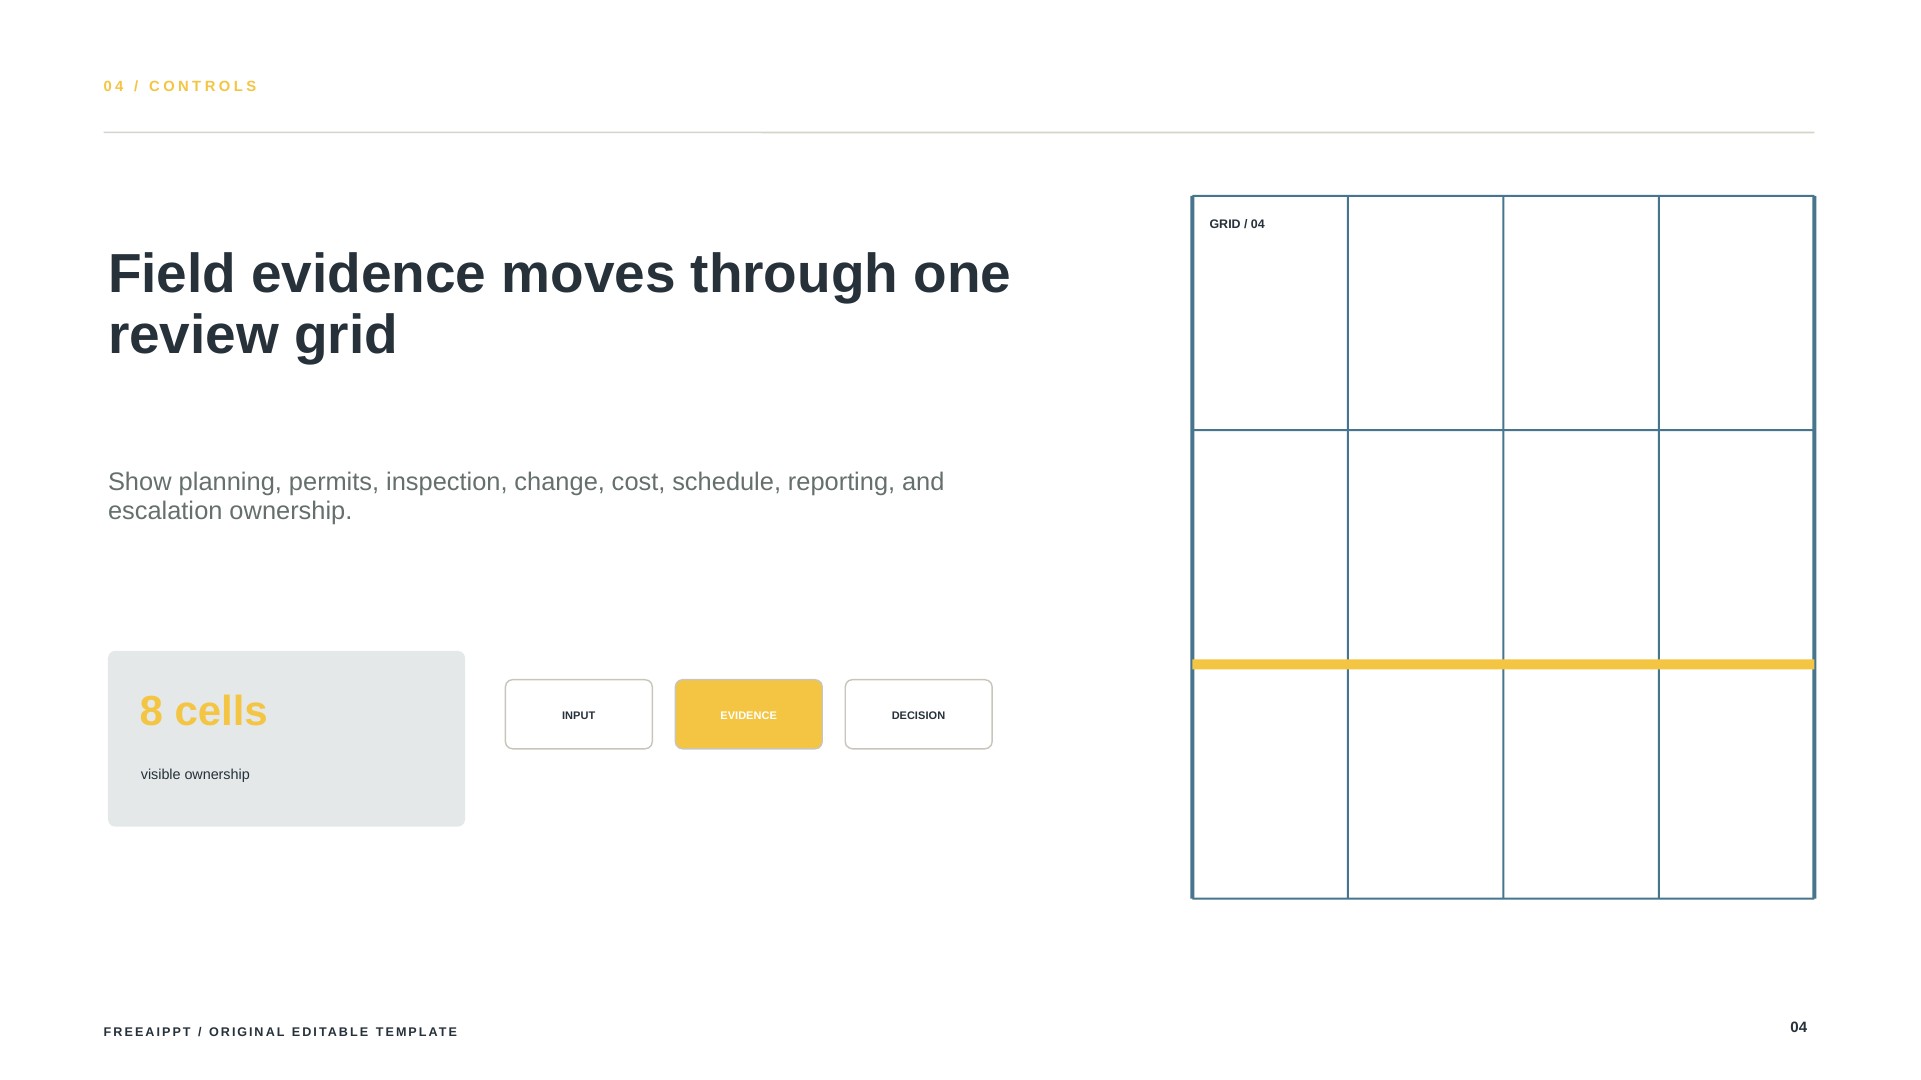1921x1080 pixels.
Task: Select the yellow EVIDENCE box
Action: [748, 714]
